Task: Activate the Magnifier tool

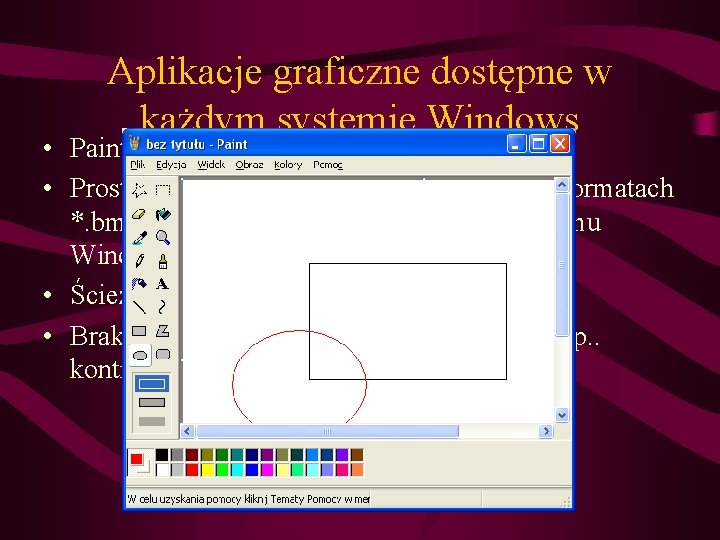Action: [163, 237]
